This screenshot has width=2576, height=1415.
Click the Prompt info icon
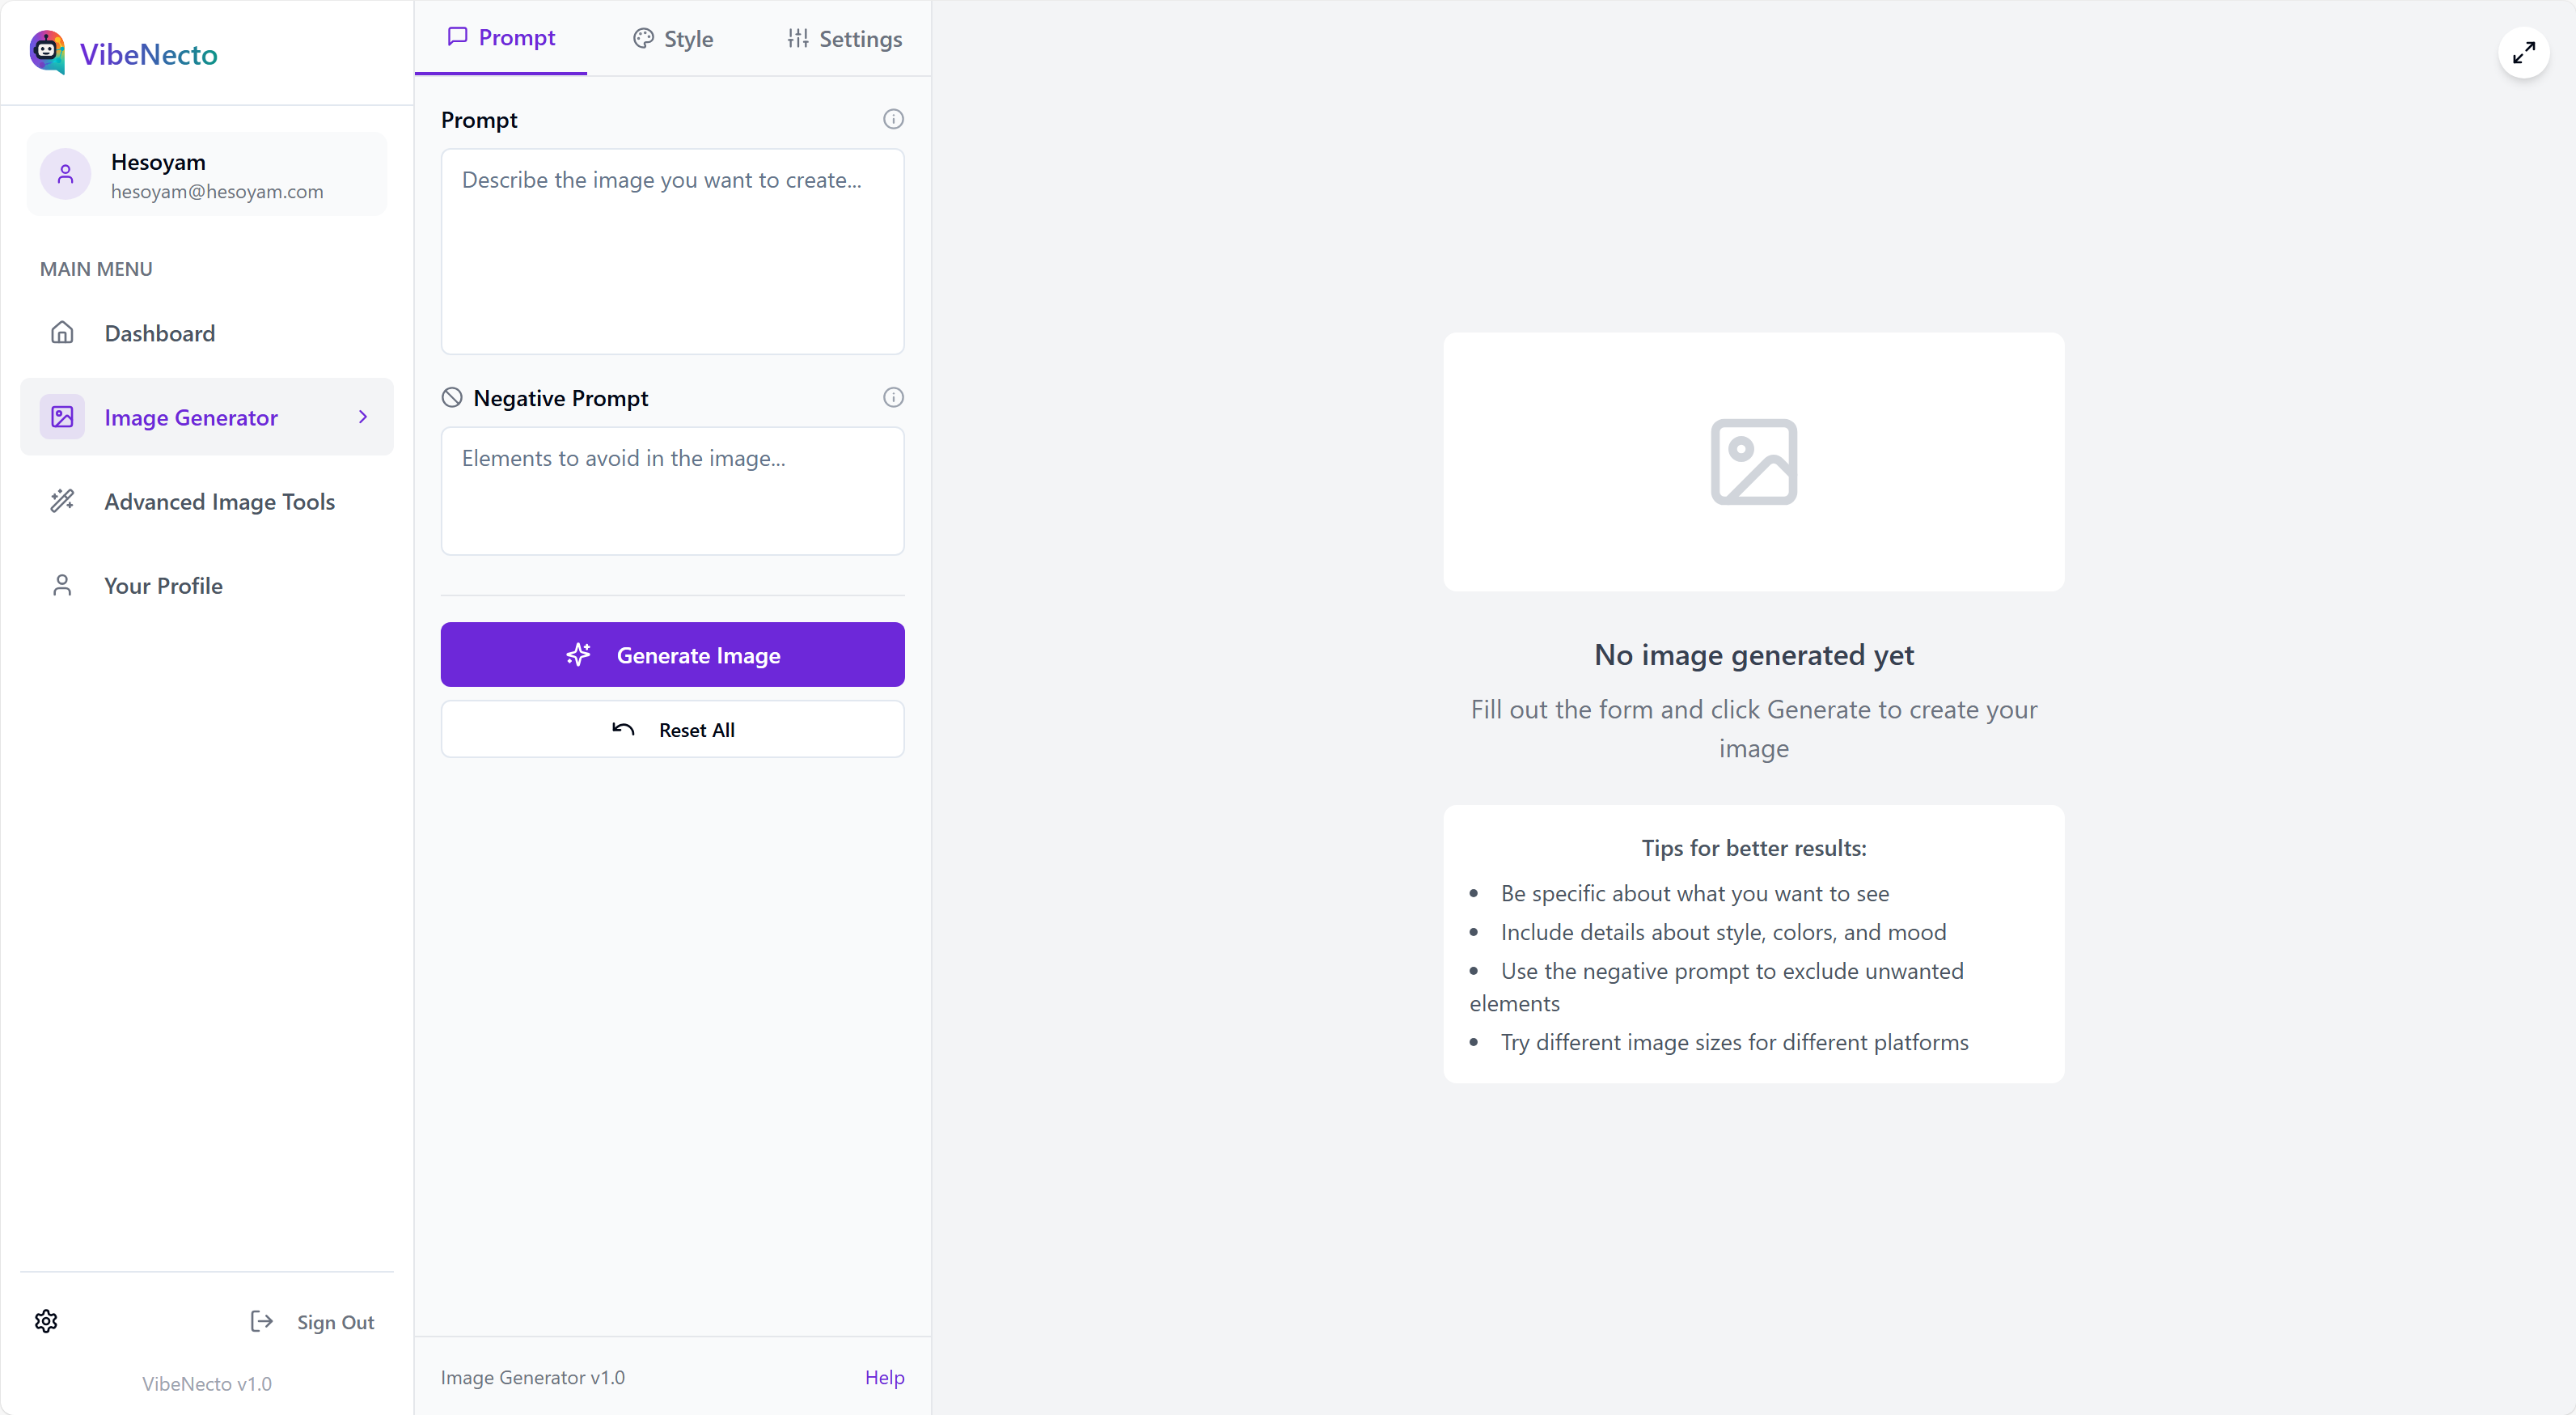(x=893, y=119)
